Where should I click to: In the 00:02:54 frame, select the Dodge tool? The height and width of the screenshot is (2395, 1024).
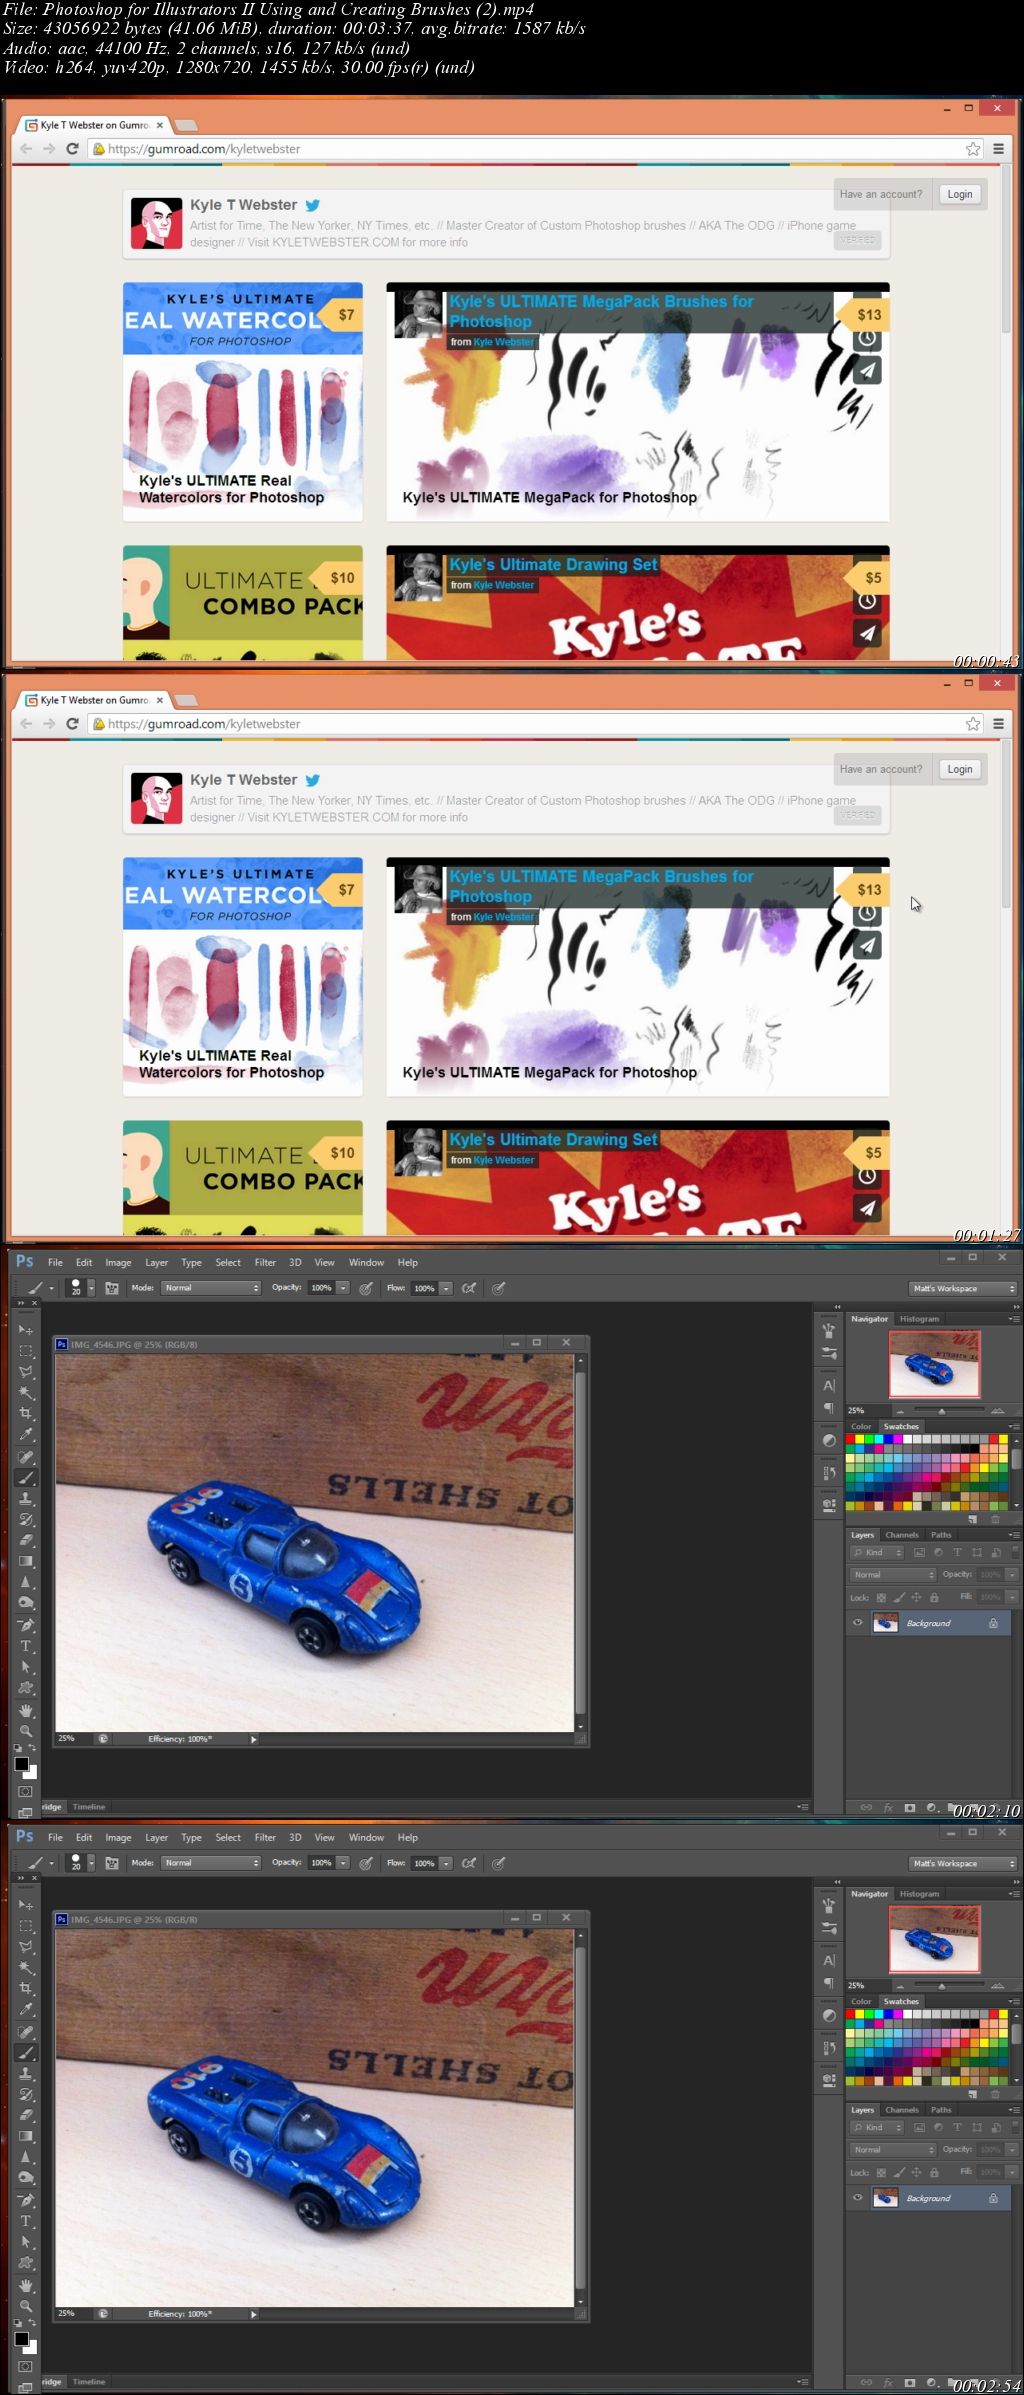coord(26,2178)
